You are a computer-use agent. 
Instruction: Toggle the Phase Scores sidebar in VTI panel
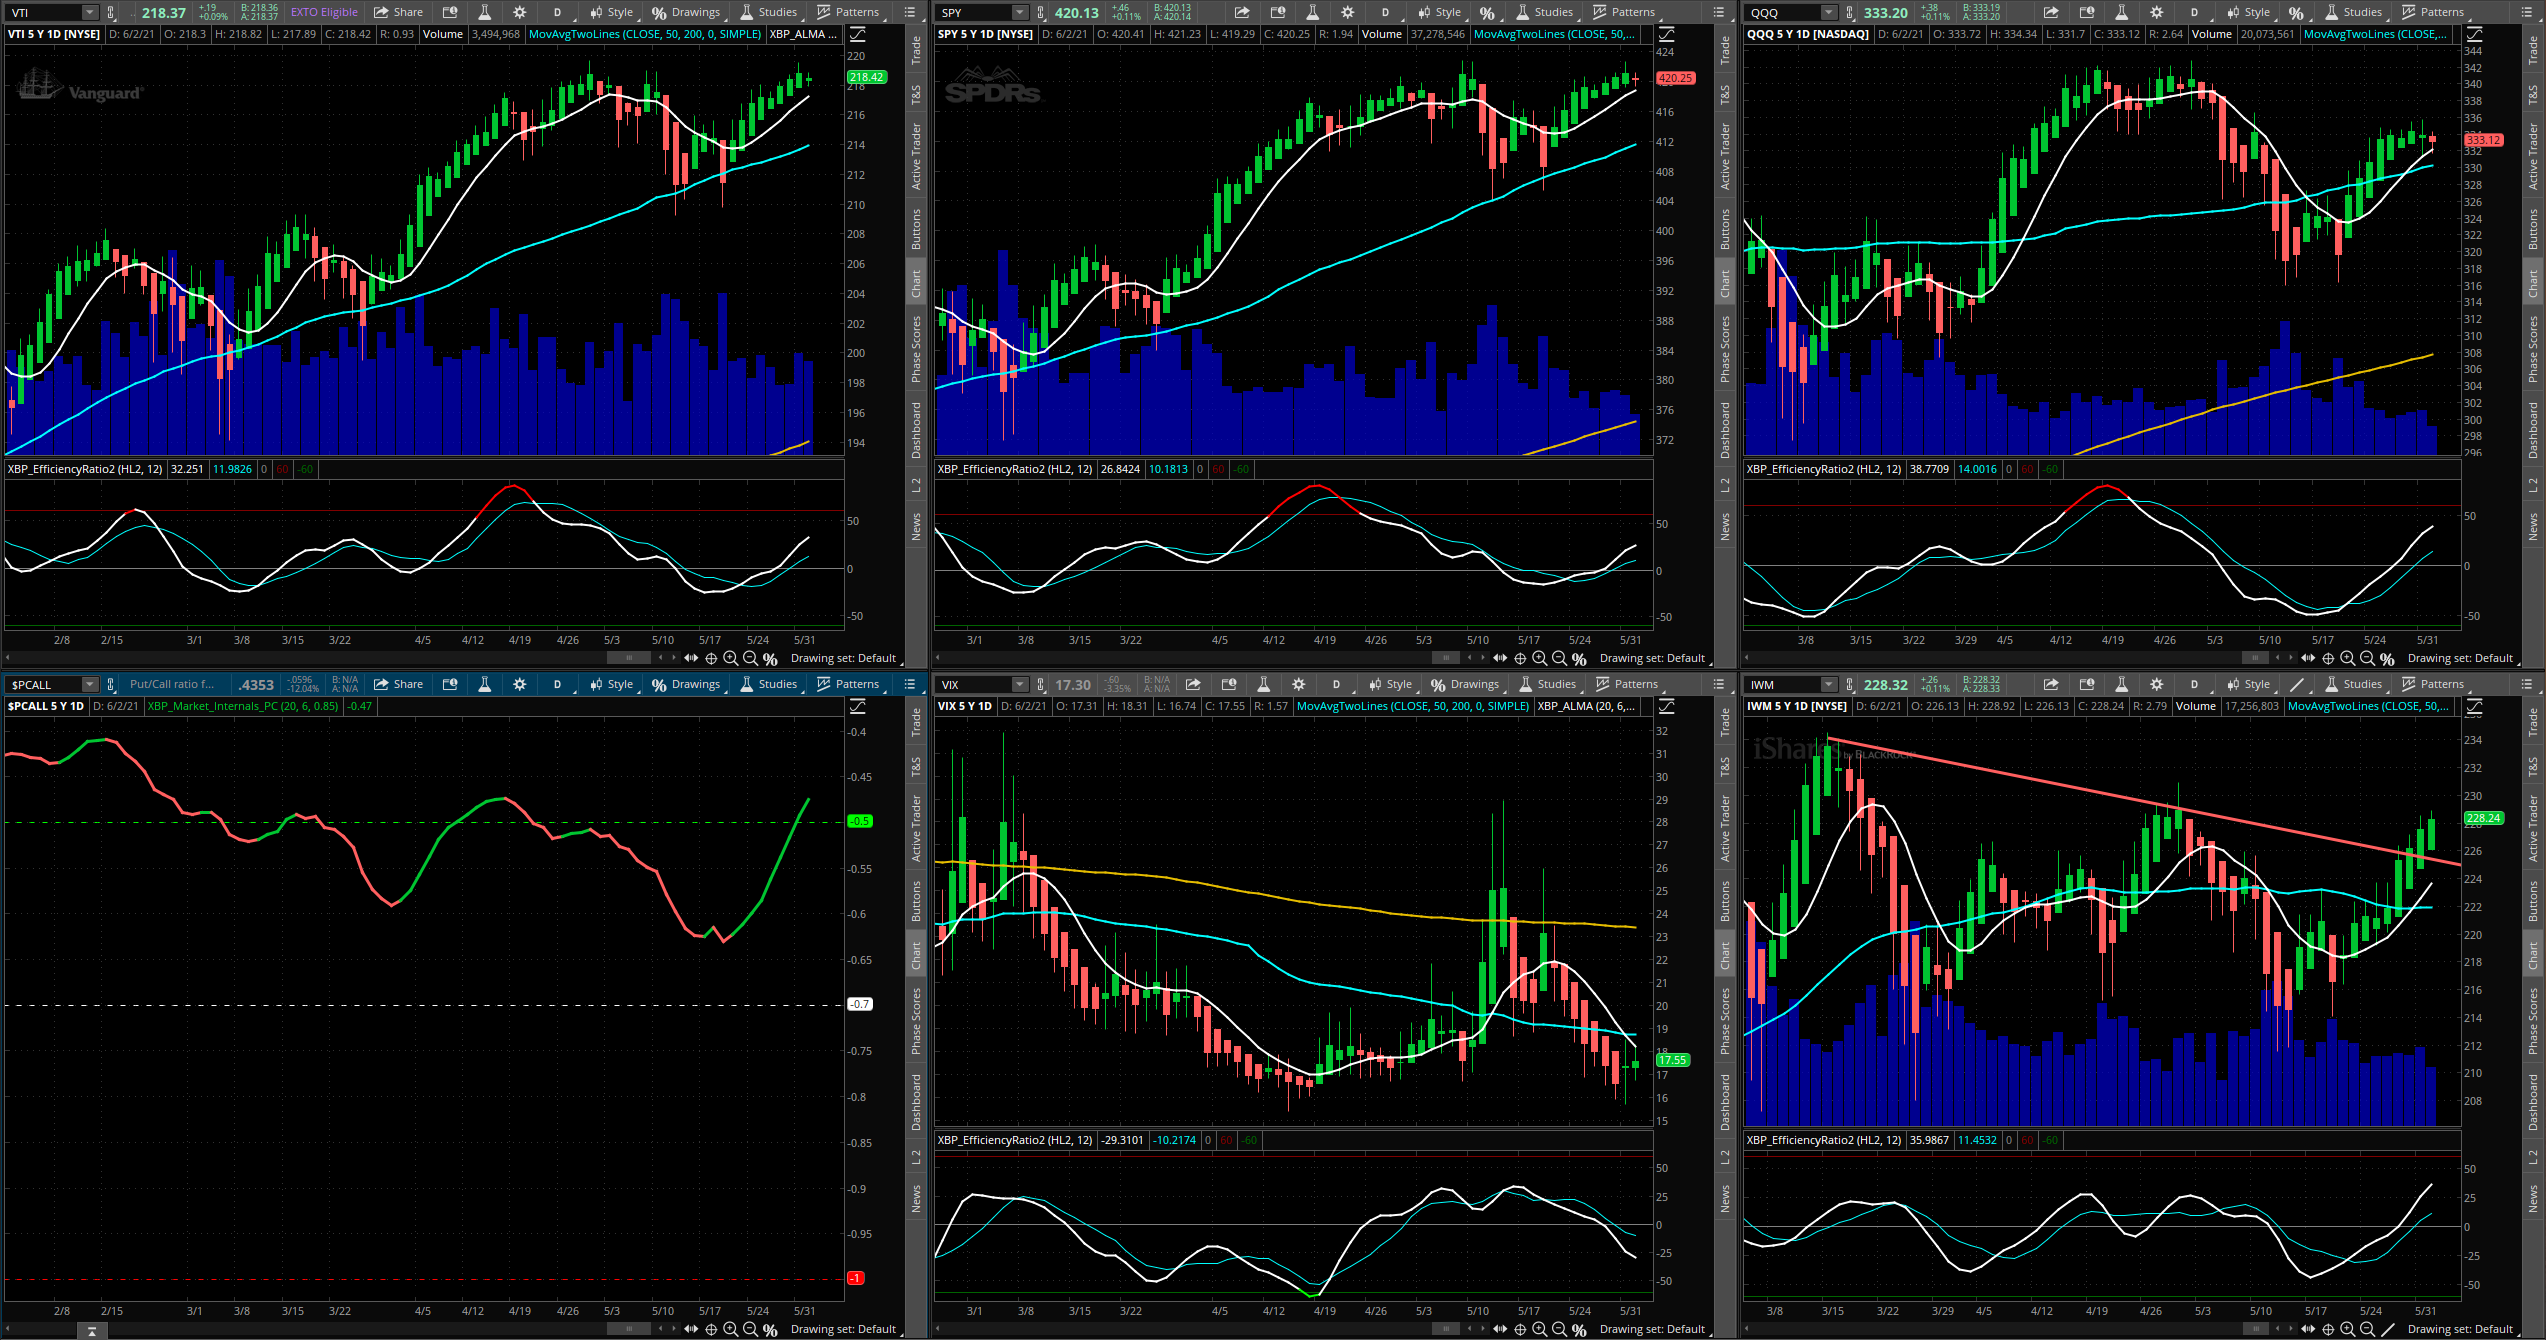tap(916, 348)
